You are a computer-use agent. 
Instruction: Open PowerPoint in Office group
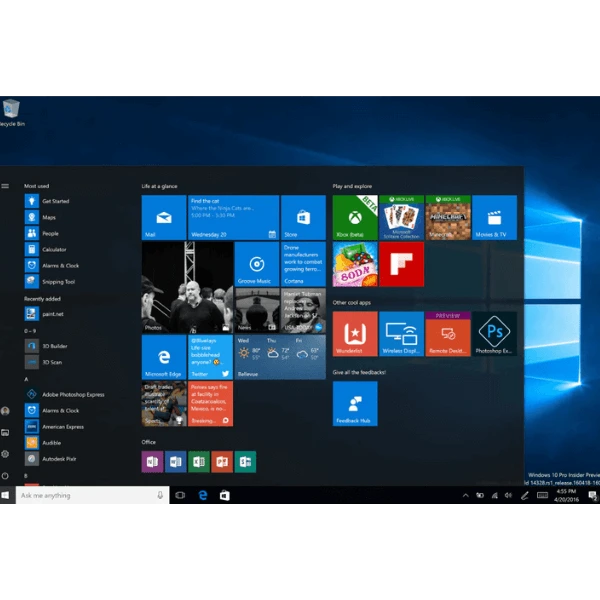tap(222, 461)
